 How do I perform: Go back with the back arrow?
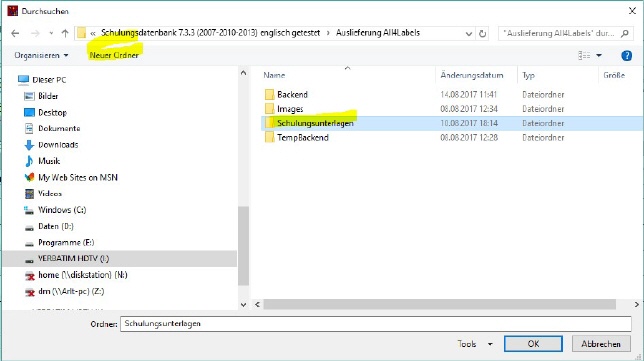tap(15, 33)
